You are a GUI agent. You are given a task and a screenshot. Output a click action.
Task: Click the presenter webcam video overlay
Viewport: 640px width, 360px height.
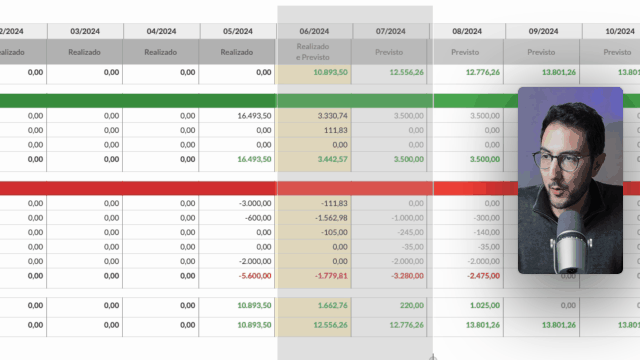coord(570,180)
